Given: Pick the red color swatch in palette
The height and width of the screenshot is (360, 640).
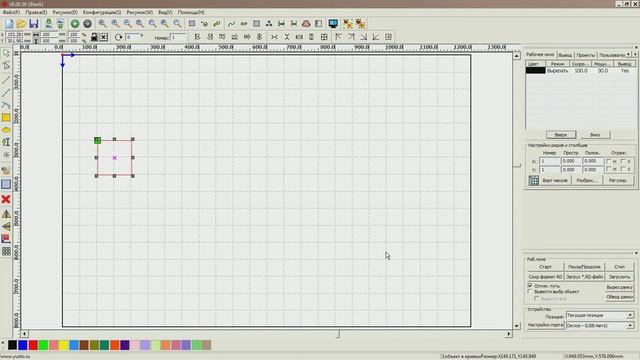Looking at the screenshot, I should pos(33,345).
